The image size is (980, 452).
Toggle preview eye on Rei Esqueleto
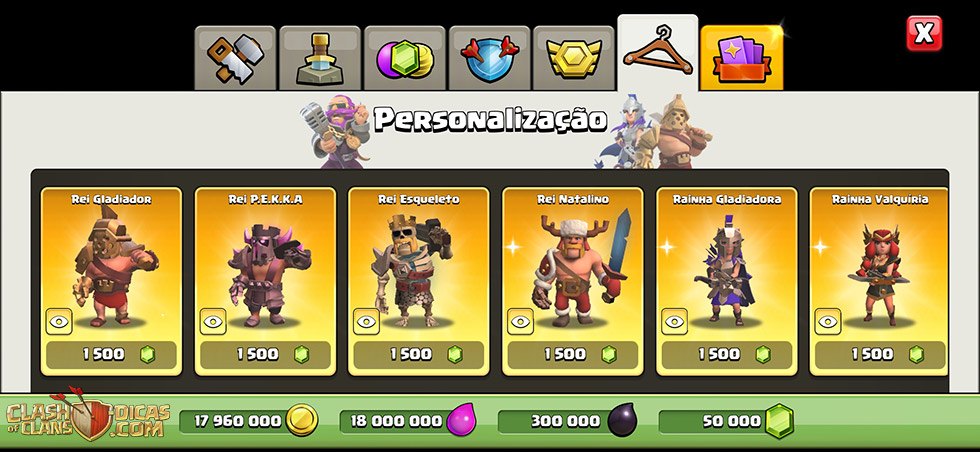point(367,321)
